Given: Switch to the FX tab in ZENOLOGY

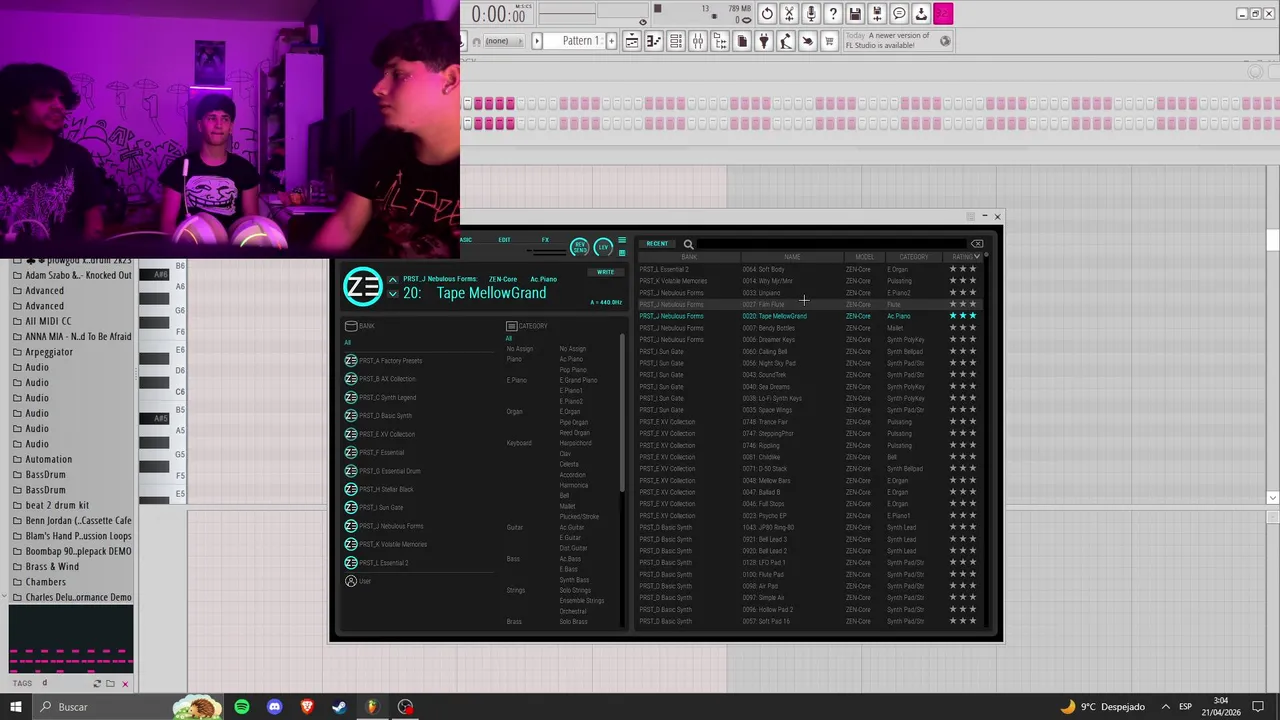Looking at the screenshot, I should click(545, 240).
